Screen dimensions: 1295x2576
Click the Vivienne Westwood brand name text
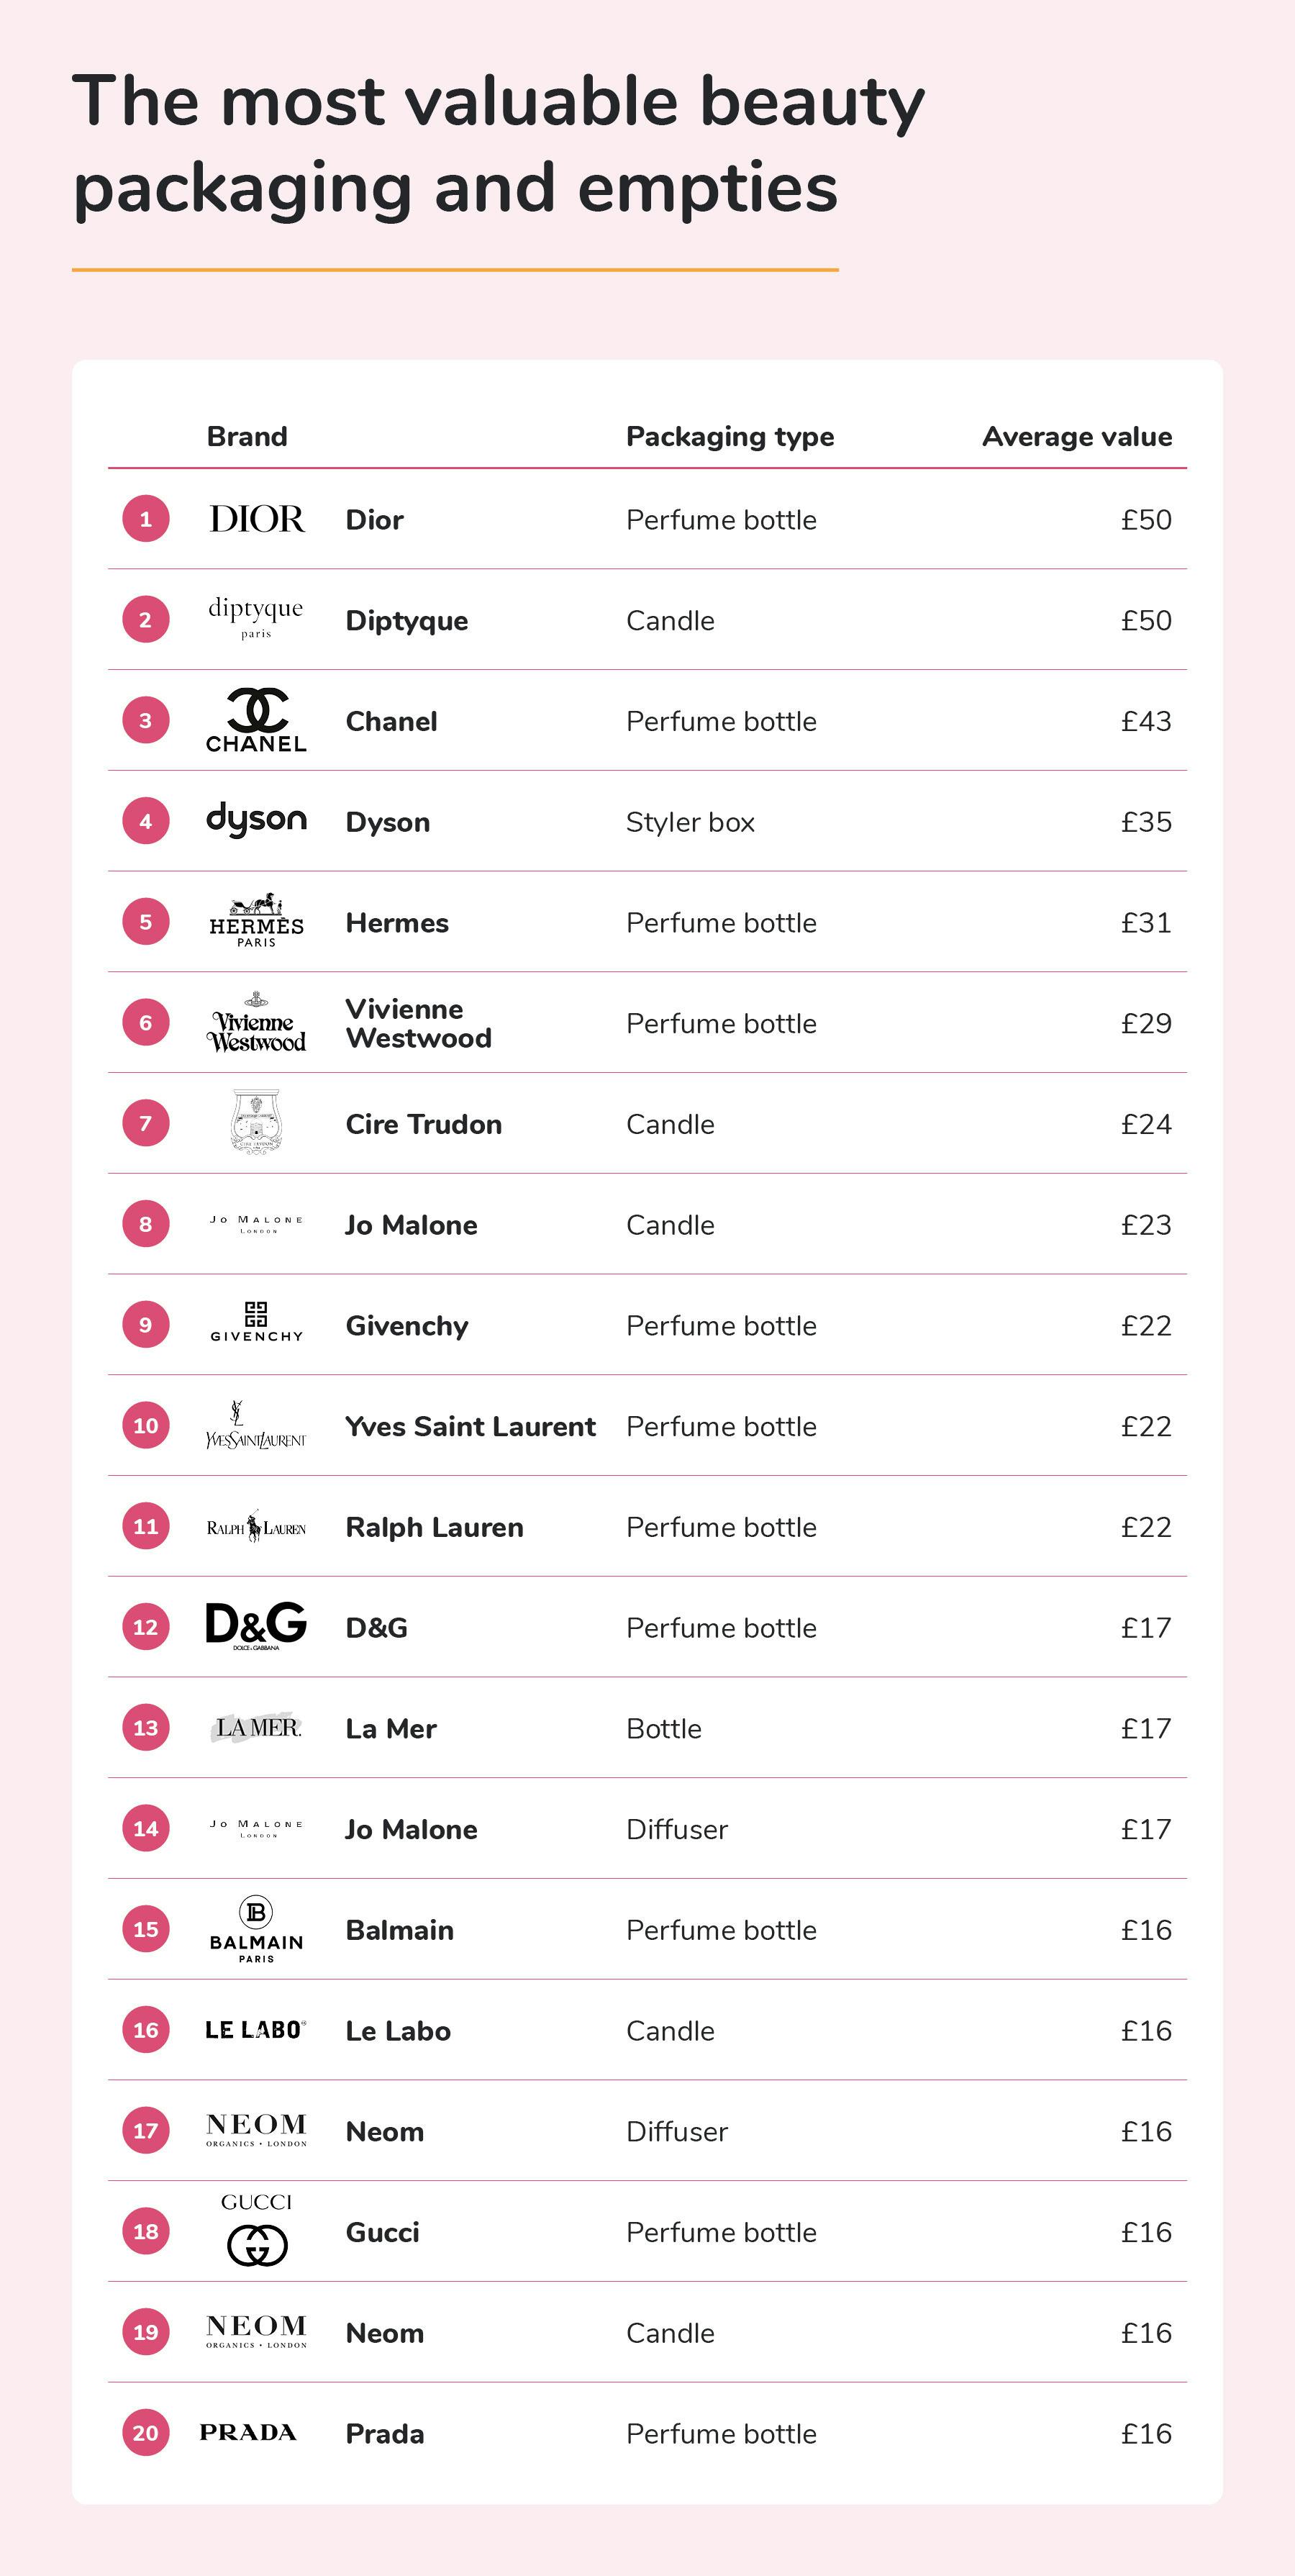pyautogui.click(x=418, y=1023)
